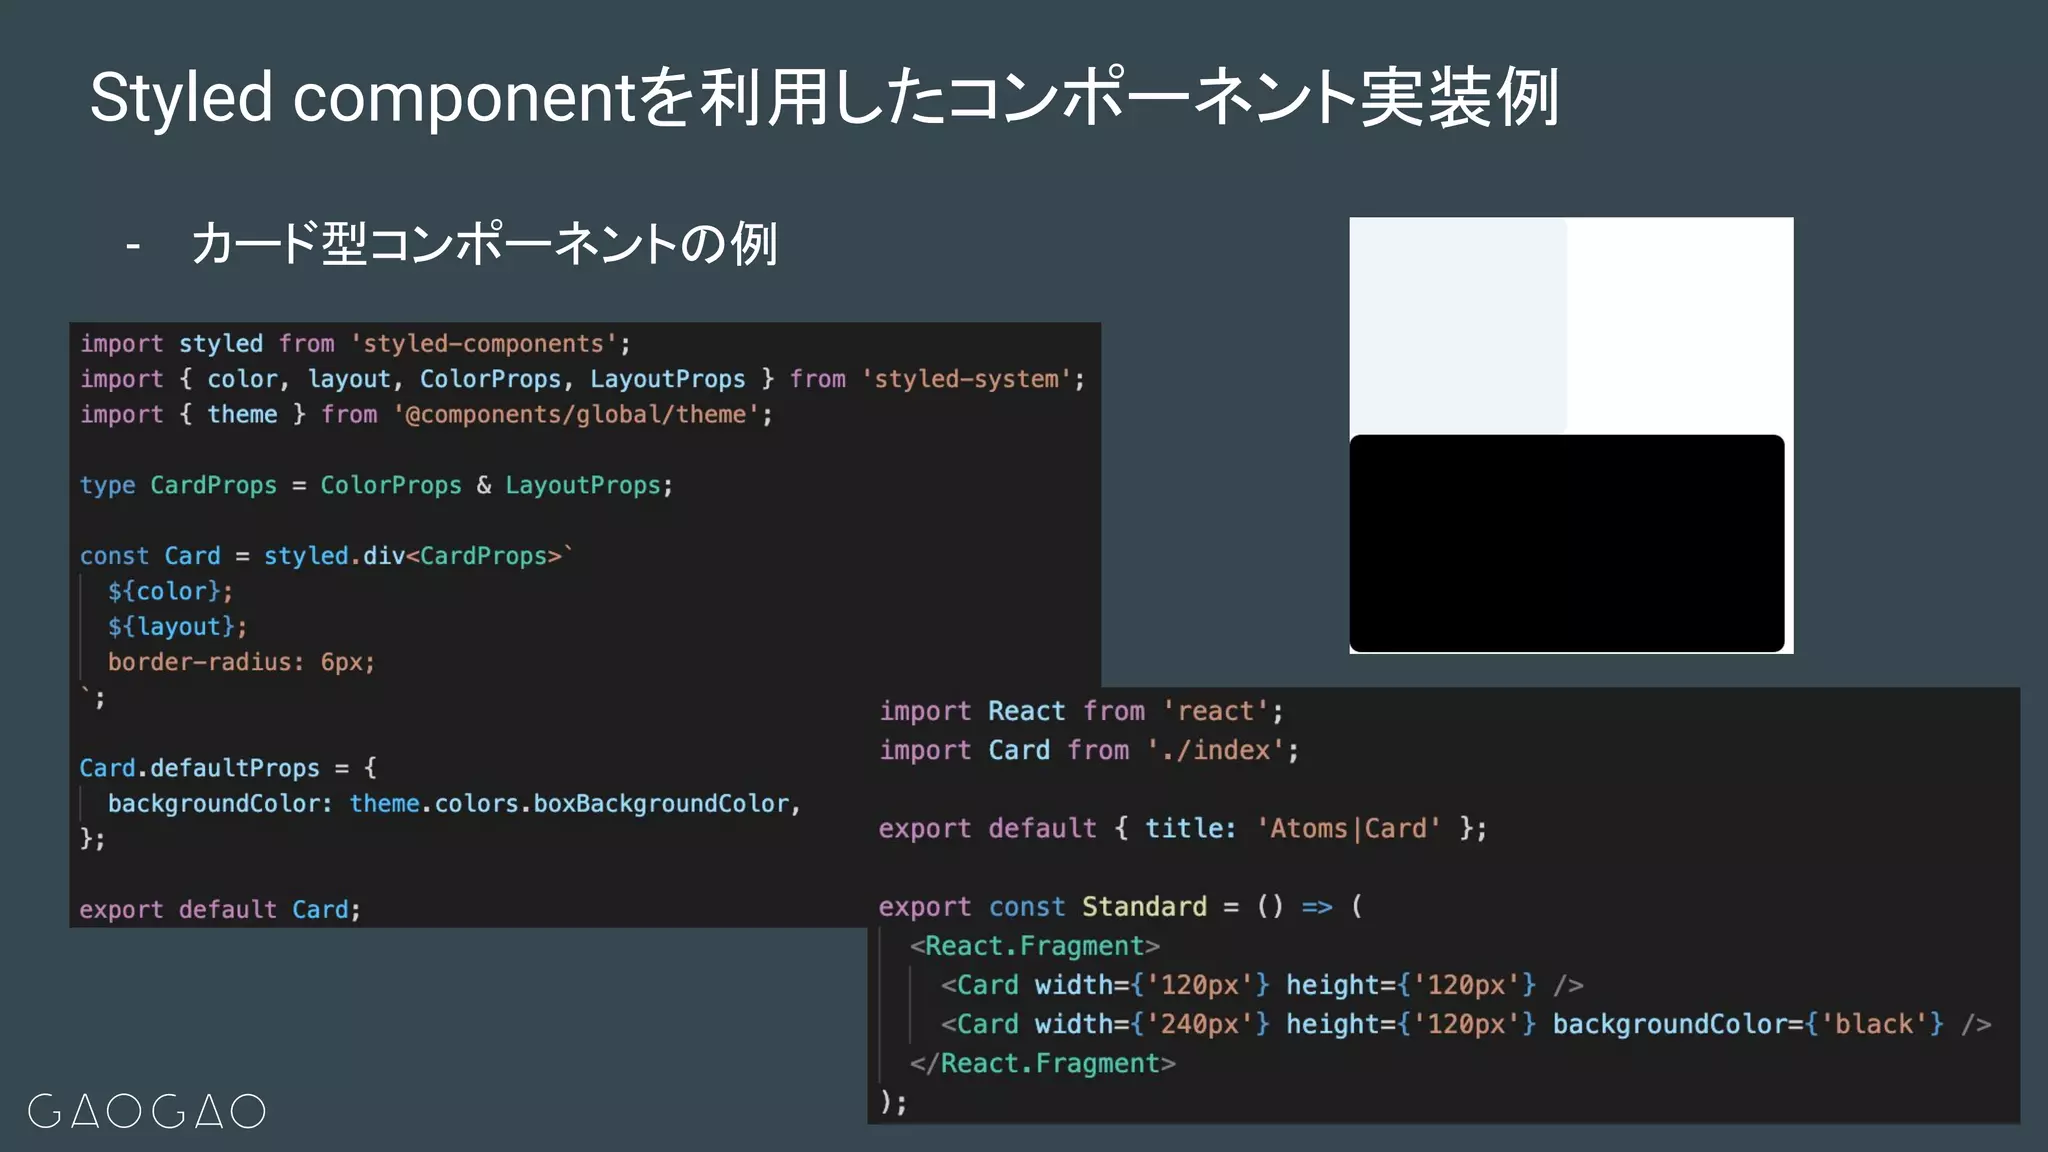Click the black card preview
This screenshot has height=1152, width=2048.
point(1567,543)
